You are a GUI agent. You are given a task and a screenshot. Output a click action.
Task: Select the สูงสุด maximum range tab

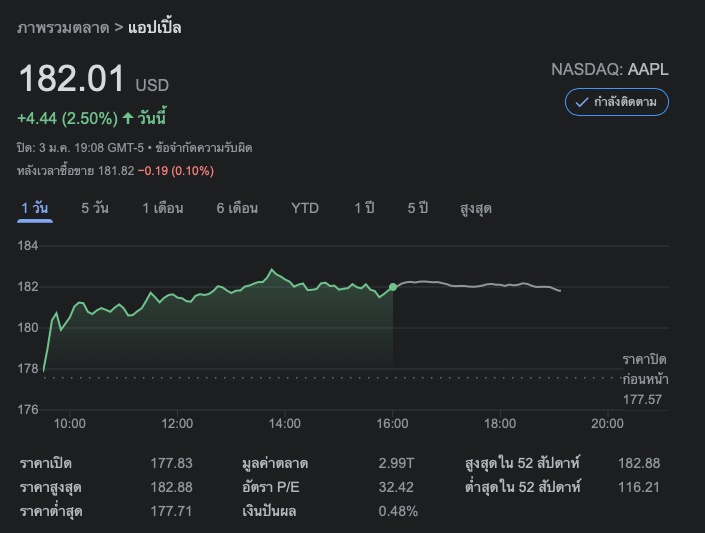(475, 208)
